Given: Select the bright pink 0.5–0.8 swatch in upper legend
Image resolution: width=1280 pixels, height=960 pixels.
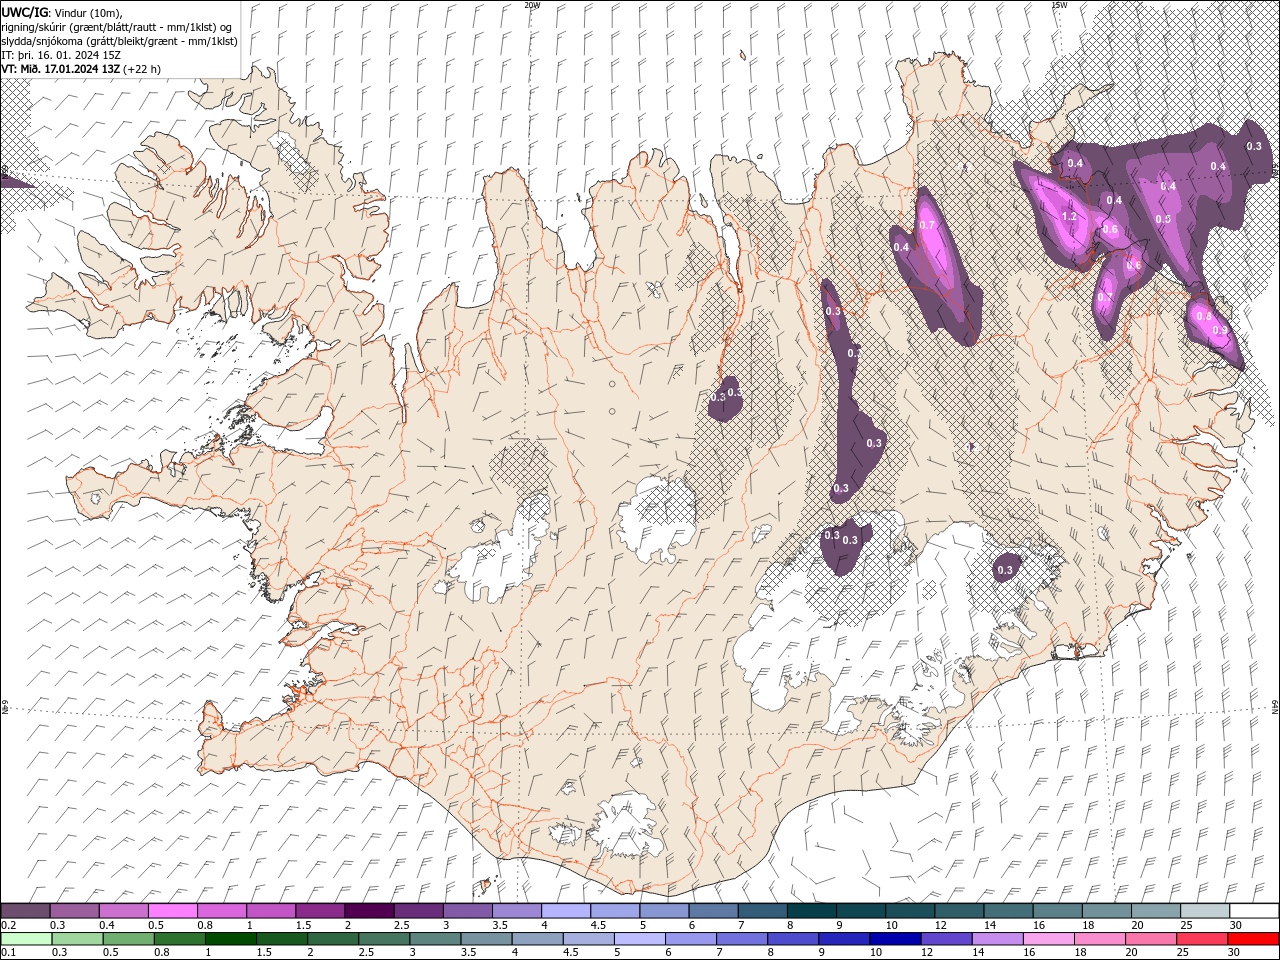Looking at the screenshot, I should 173,911.
